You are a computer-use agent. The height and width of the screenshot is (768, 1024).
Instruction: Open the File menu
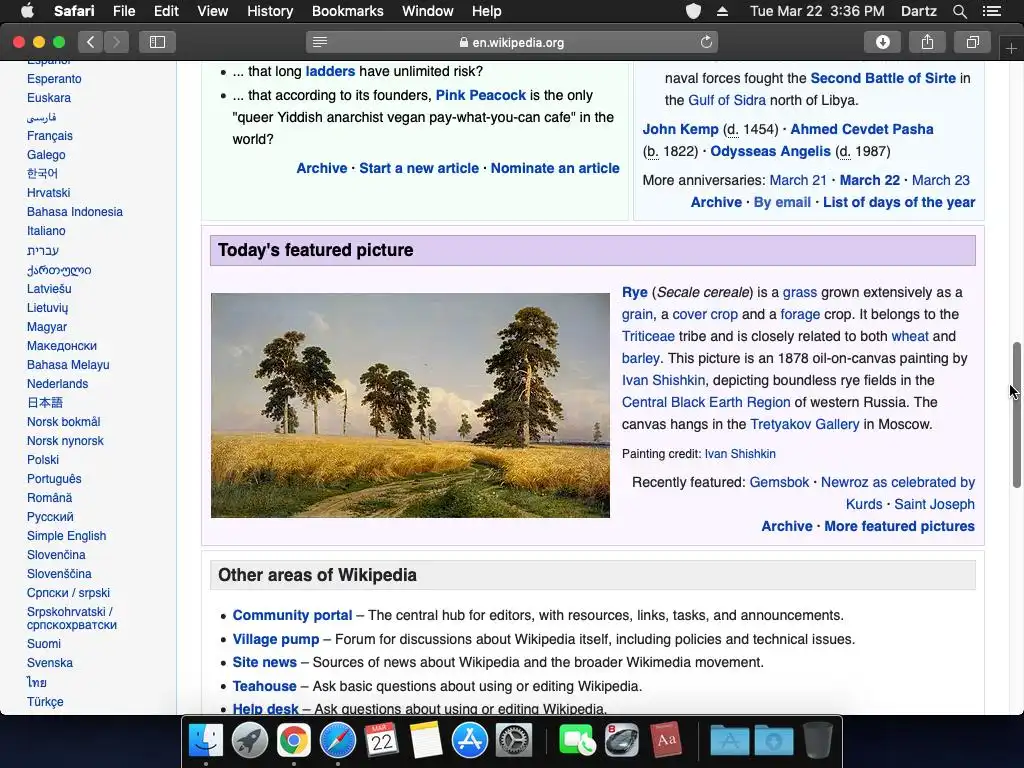pyautogui.click(x=123, y=11)
